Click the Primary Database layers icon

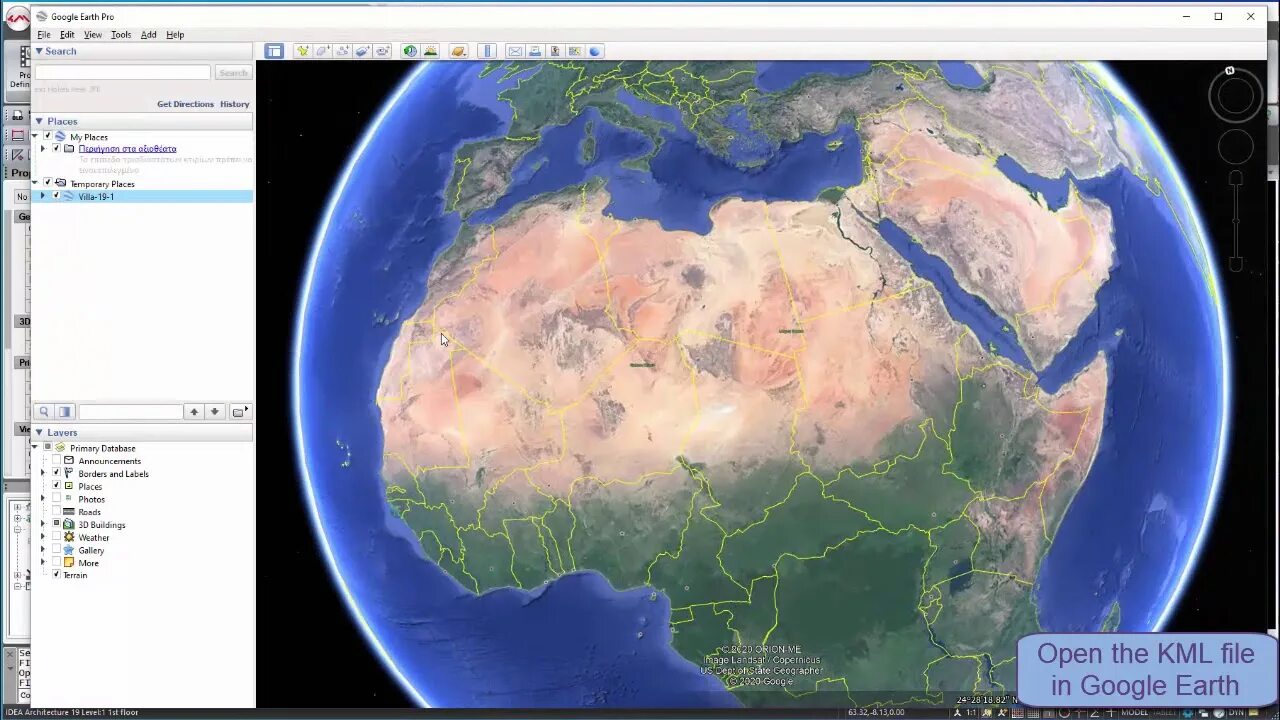point(60,448)
